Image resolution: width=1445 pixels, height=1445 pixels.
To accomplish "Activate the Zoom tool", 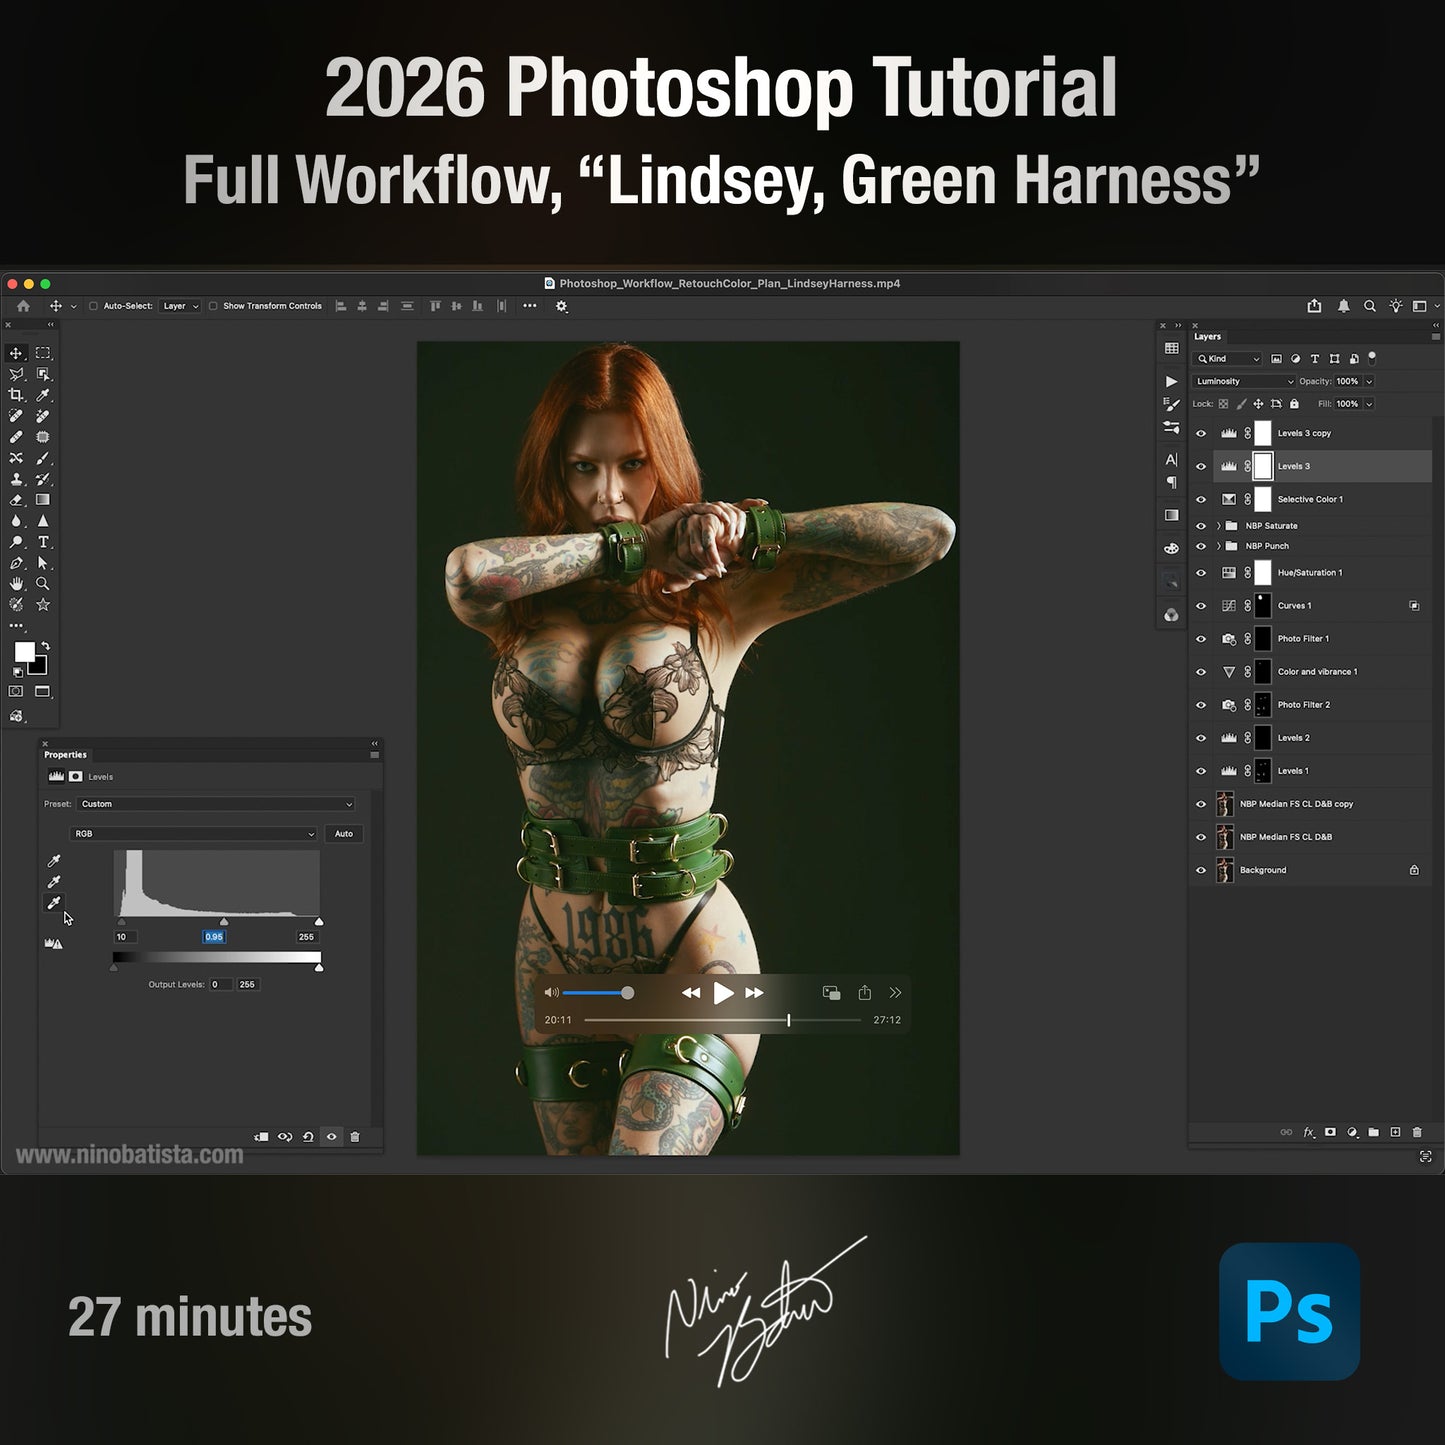I will pyautogui.click(x=42, y=581).
